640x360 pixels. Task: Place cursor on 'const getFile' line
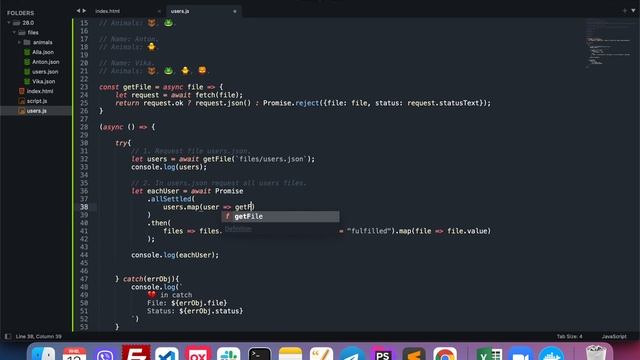click(161, 87)
